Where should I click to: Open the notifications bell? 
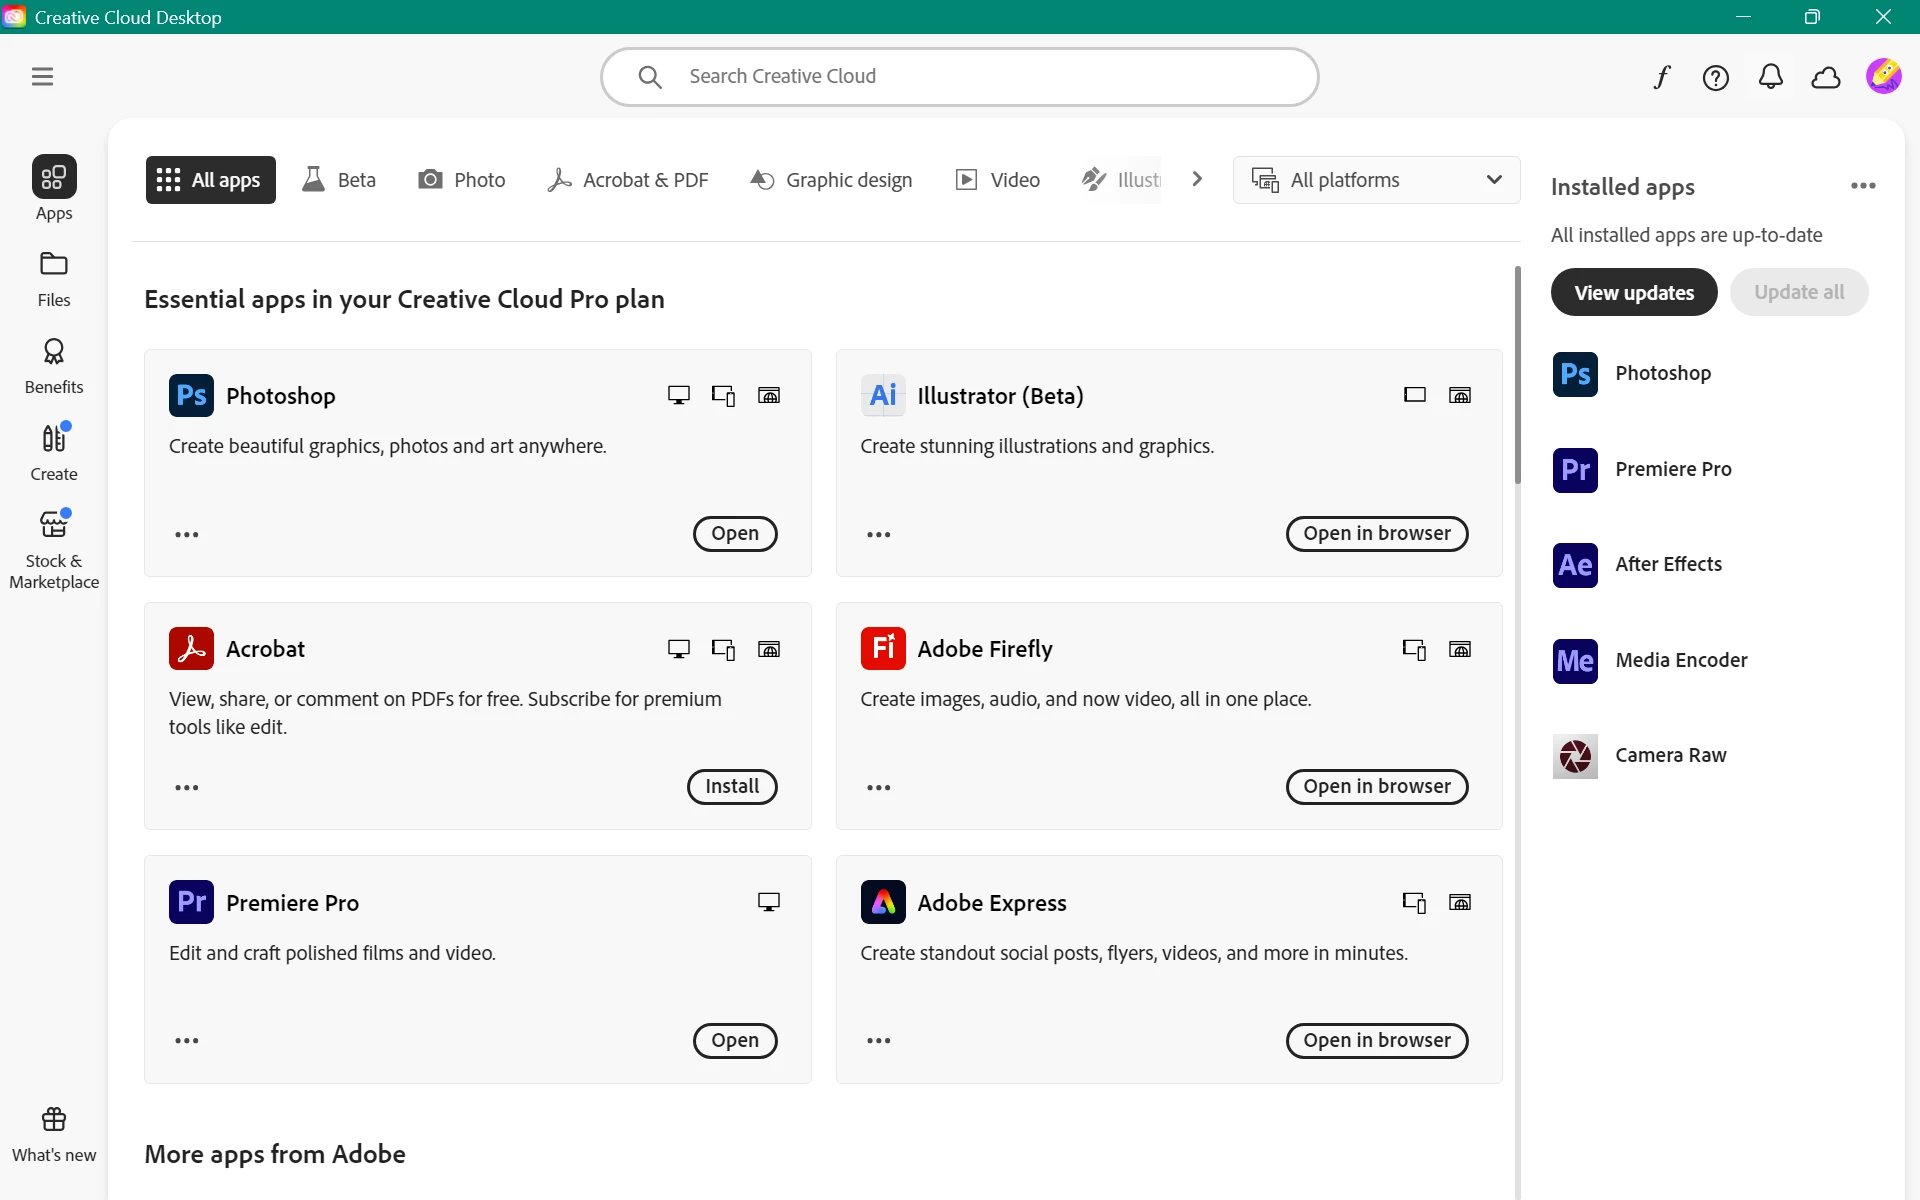coord(1770,77)
